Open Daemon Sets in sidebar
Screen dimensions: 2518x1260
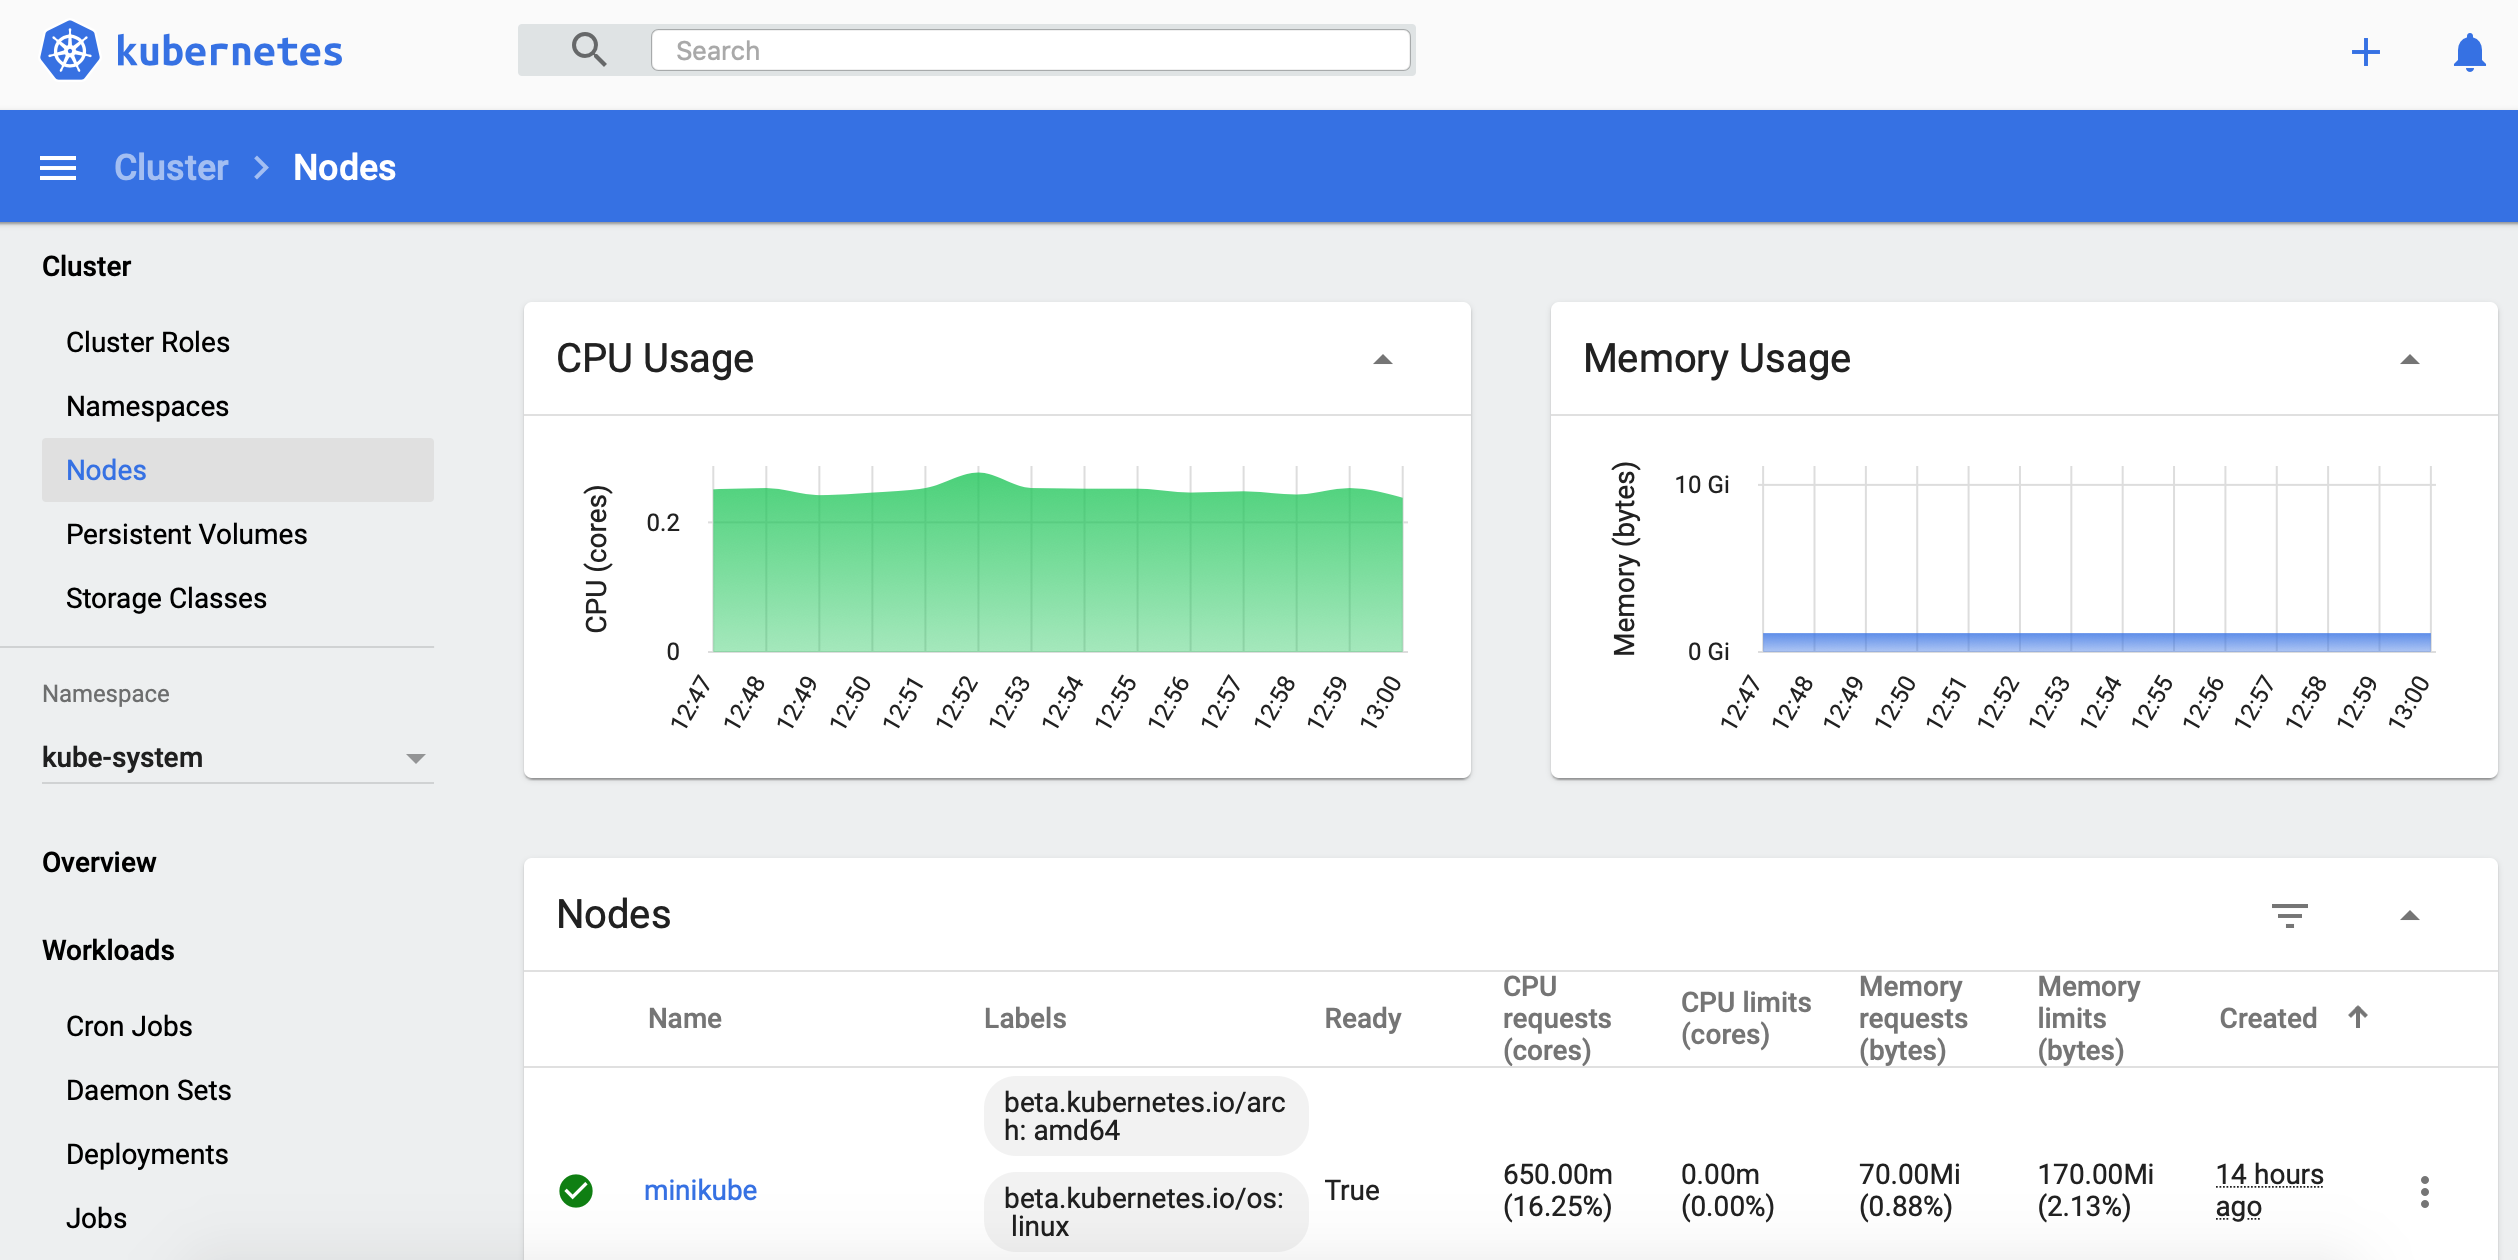[148, 1090]
